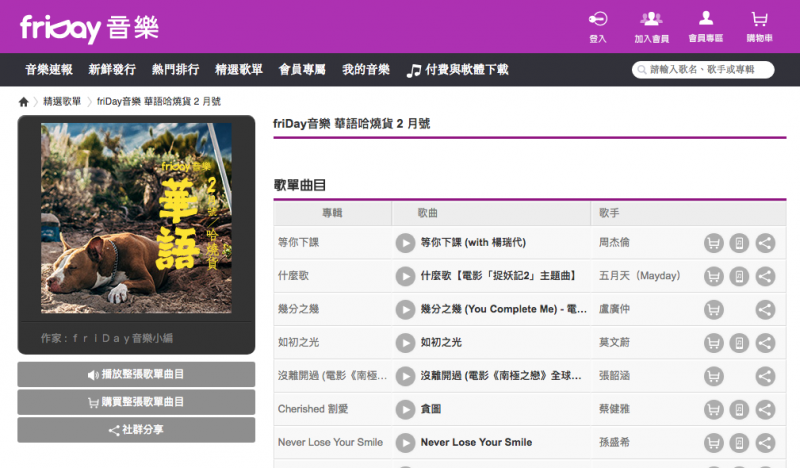Open the 會員專區 icon
800x468 pixels.
[x=706, y=27]
